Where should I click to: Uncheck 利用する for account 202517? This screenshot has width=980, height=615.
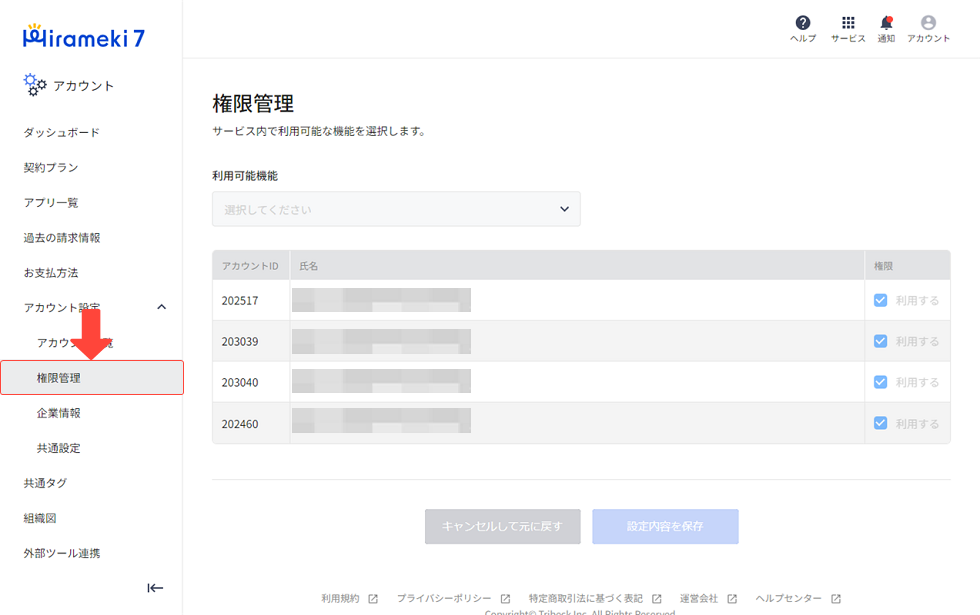pyautogui.click(x=880, y=299)
